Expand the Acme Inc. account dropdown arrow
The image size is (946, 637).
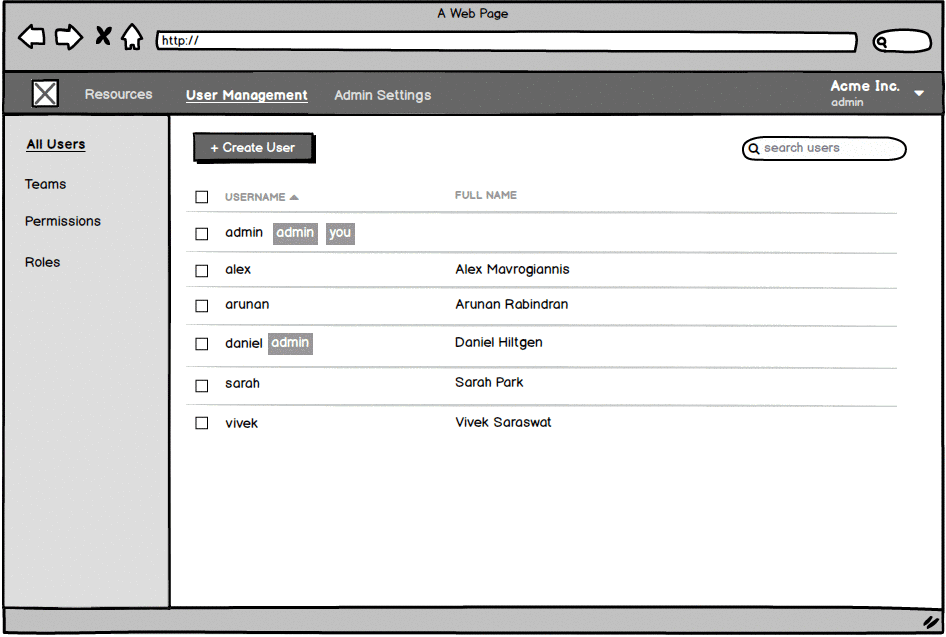[919, 93]
